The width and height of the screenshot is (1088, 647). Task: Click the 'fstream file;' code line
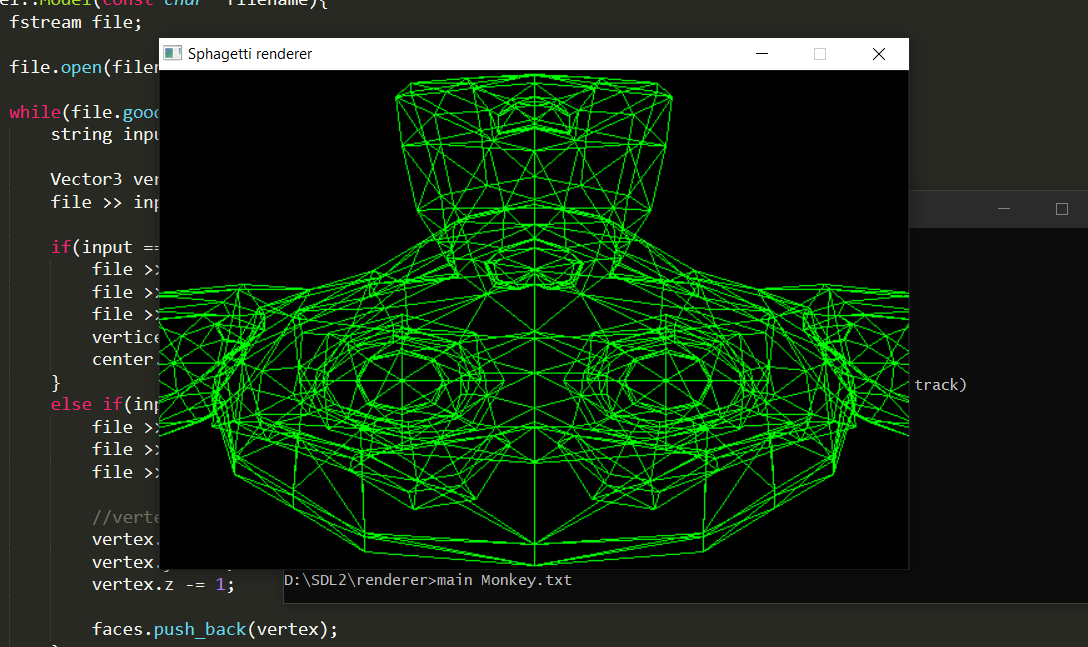coord(76,22)
